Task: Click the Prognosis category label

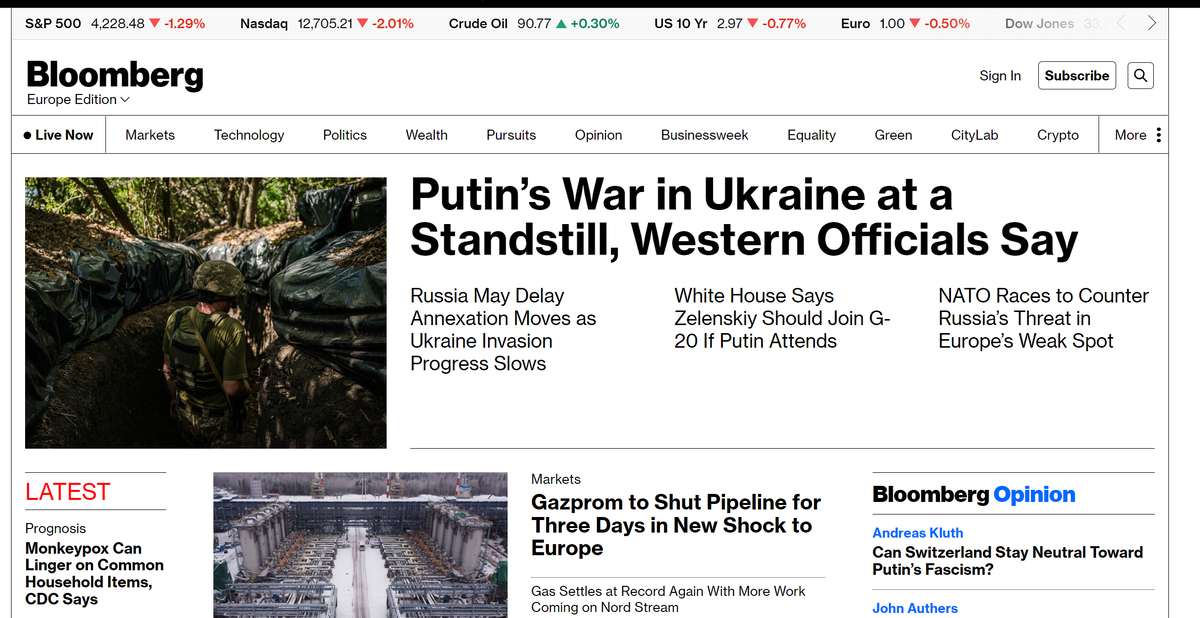Action: 55,528
